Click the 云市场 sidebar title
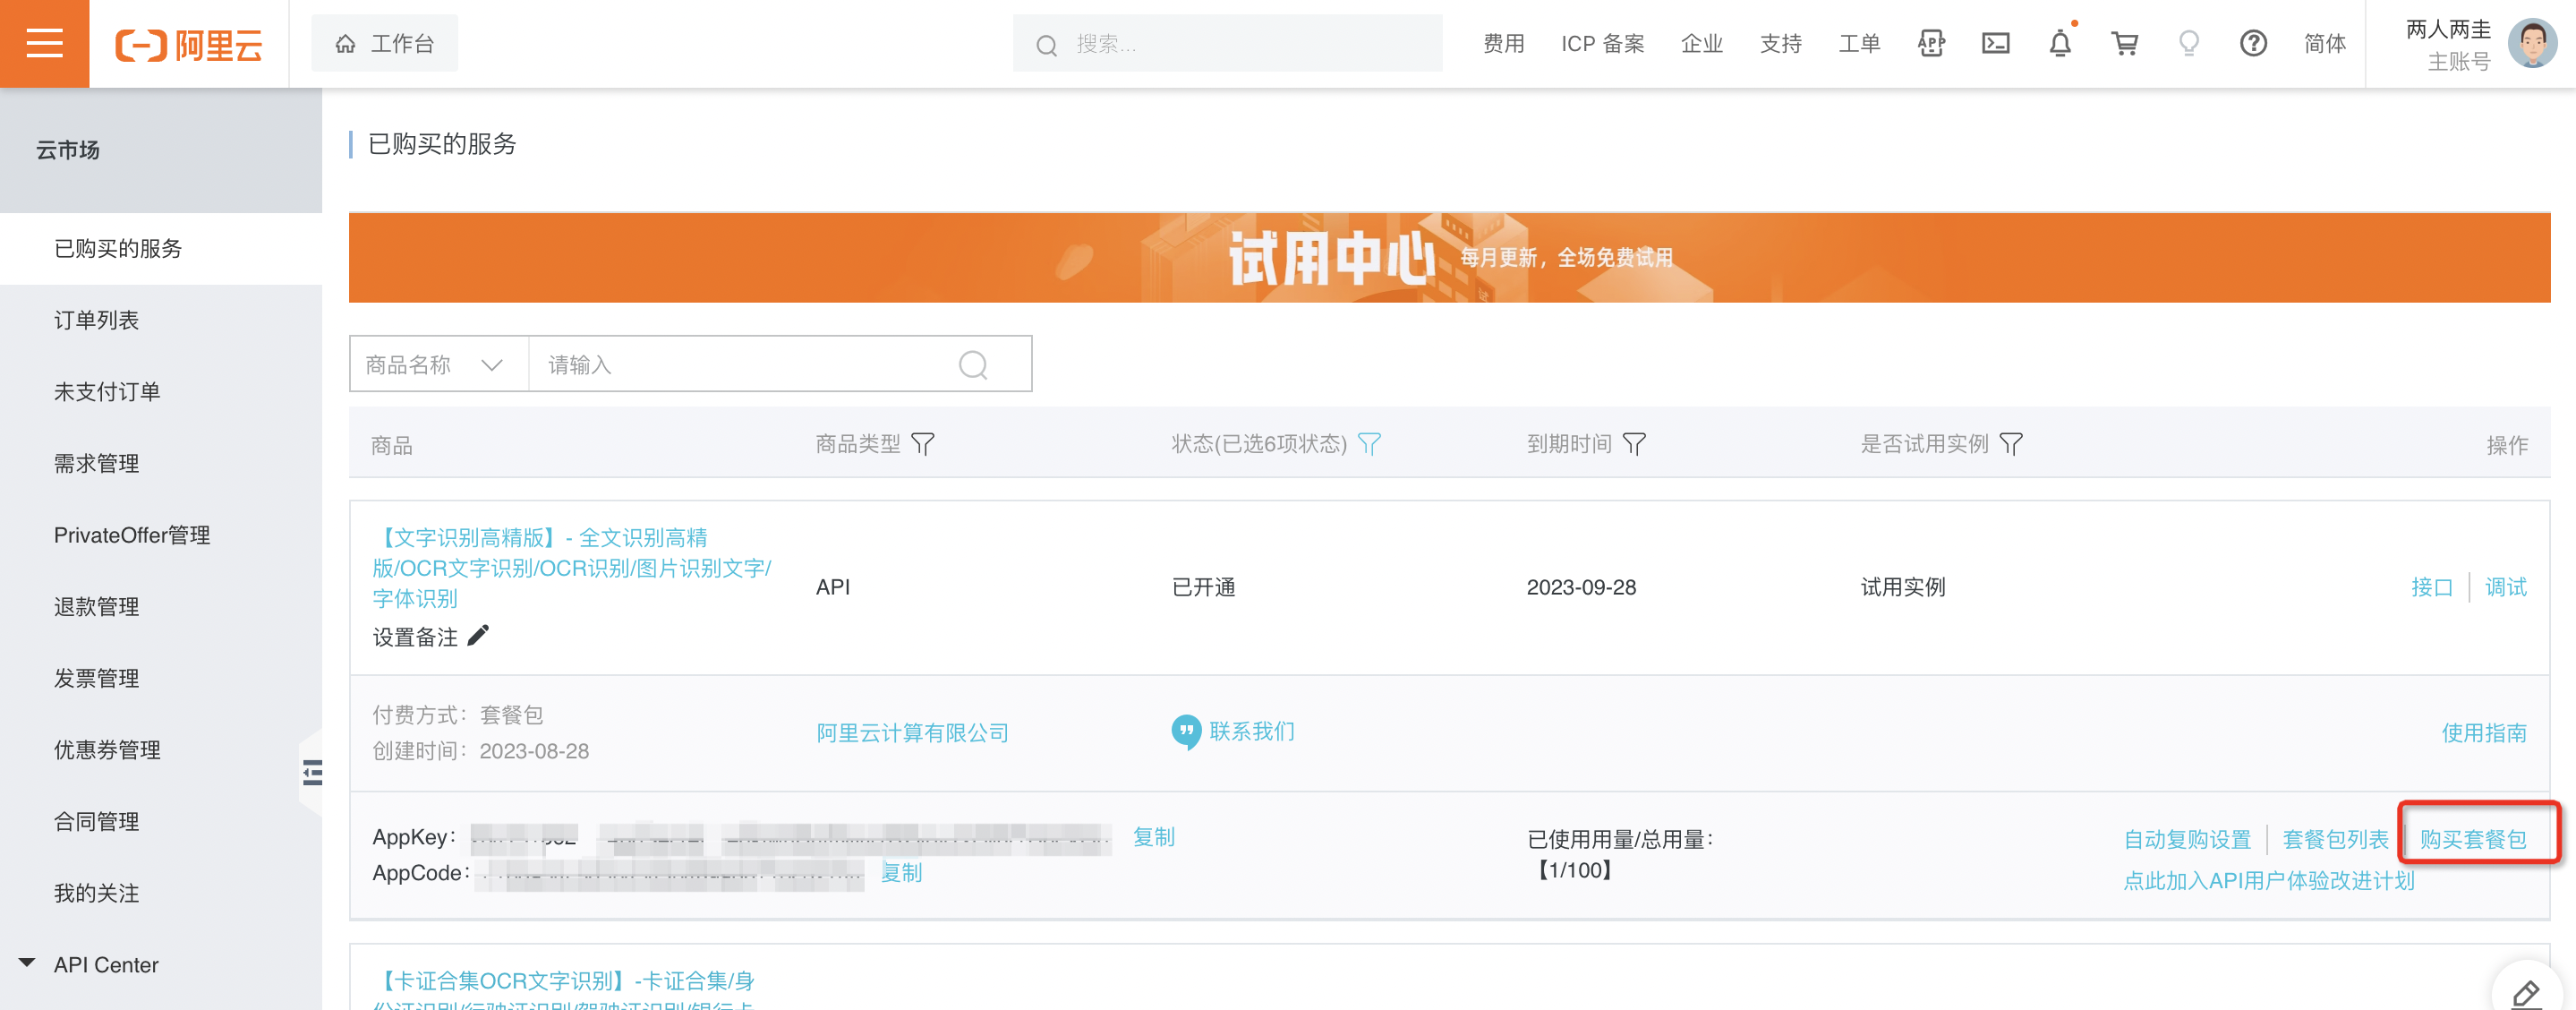Image resolution: width=2576 pixels, height=1010 pixels. (x=68, y=150)
